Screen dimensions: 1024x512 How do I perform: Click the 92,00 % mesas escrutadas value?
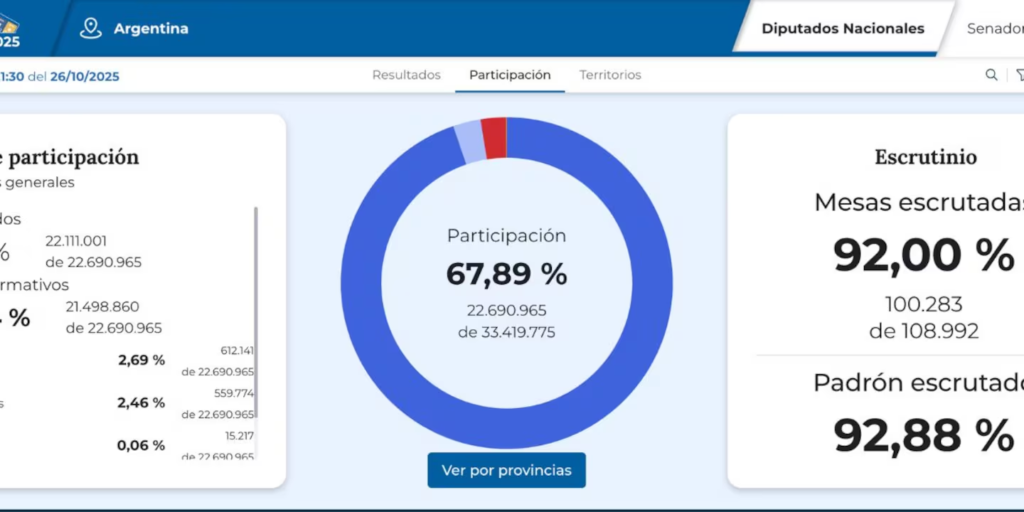[x=923, y=255]
